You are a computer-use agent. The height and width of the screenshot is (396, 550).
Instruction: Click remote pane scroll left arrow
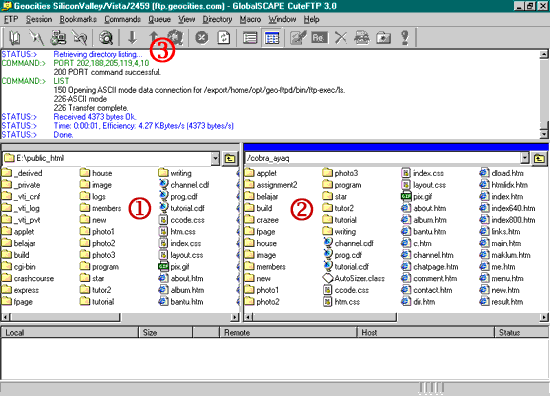pos(248,317)
